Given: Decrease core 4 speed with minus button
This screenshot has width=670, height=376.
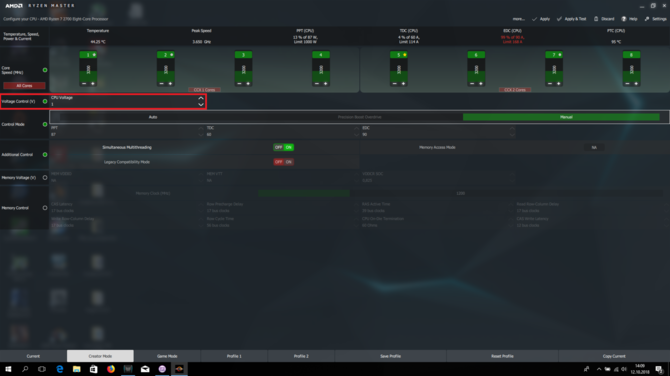Looking at the screenshot, I should pos(317,84).
